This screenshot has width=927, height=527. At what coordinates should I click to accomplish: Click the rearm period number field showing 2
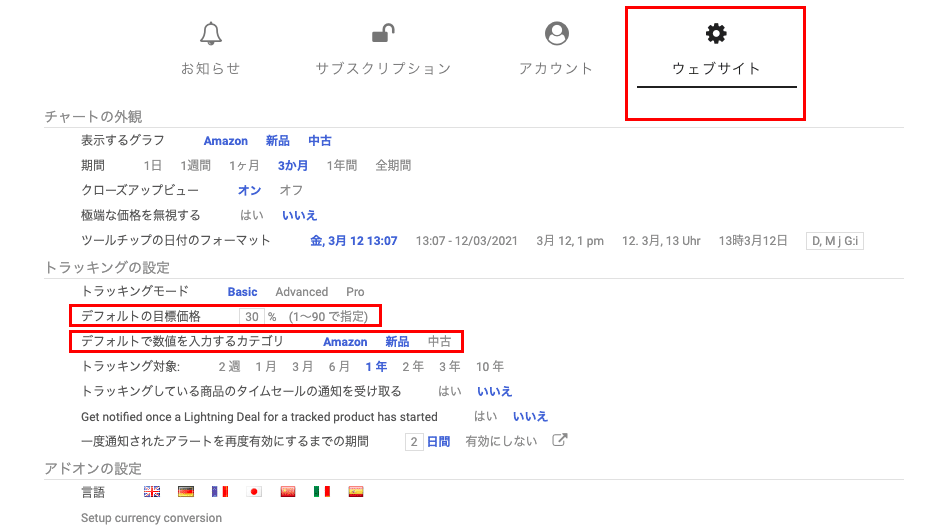click(414, 442)
